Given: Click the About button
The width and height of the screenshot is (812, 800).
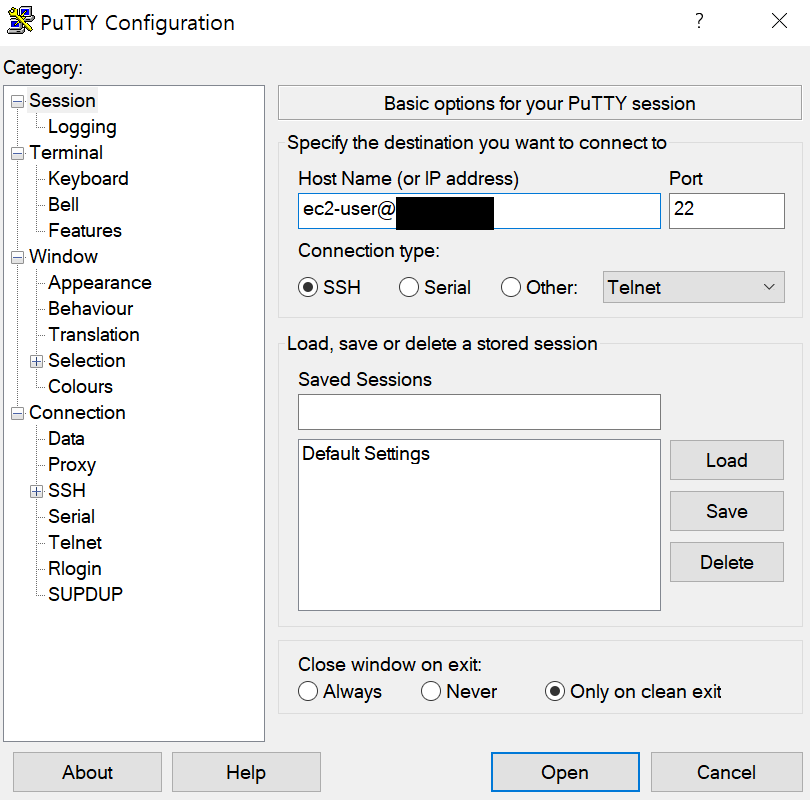Looking at the screenshot, I should pos(87,772).
